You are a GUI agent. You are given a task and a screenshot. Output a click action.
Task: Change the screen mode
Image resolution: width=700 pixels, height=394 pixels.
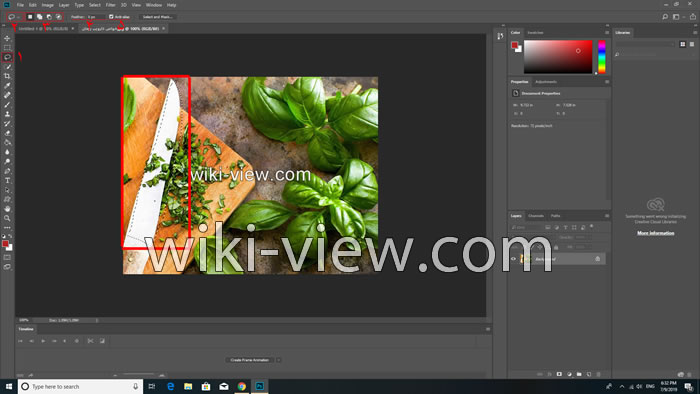[7, 267]
